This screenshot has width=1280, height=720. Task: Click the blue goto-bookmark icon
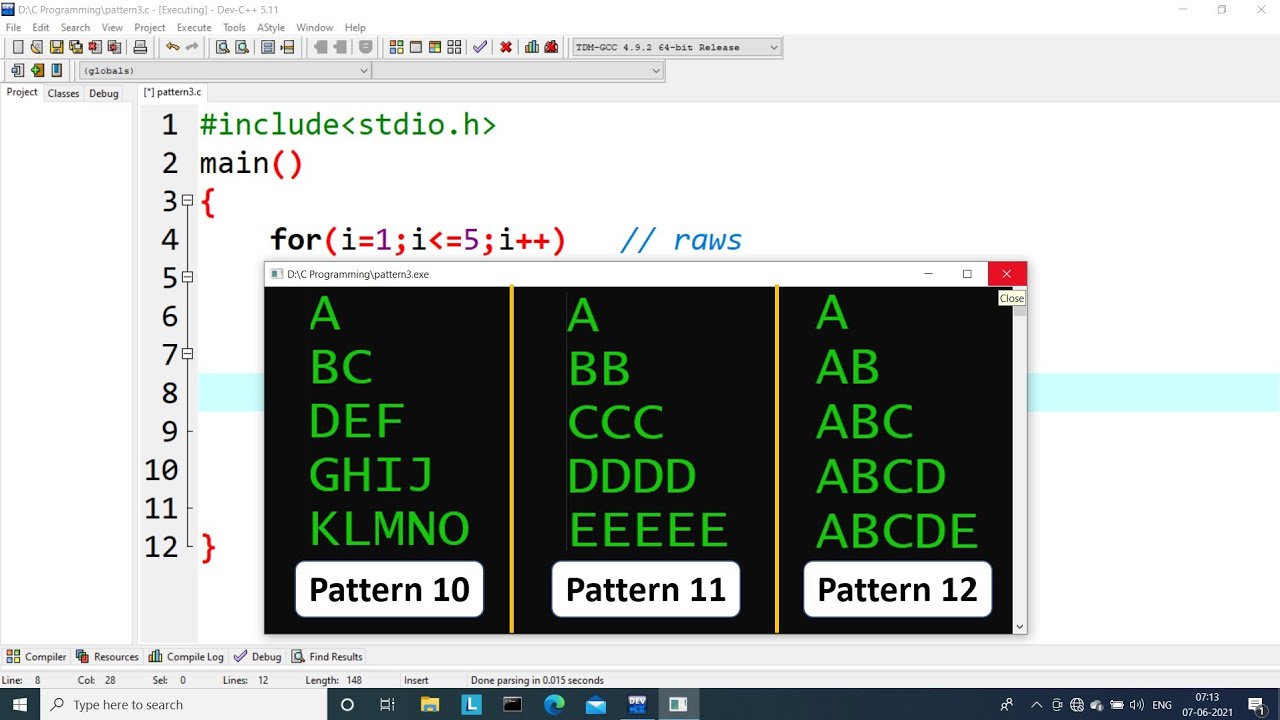pyautogui.click(x=57, y=70)
